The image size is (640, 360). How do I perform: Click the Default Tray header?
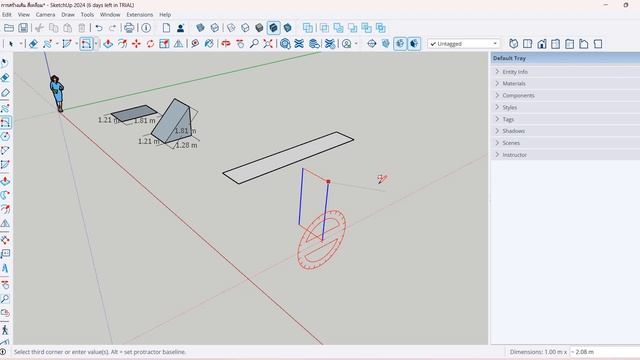click(x=565, y=58)
